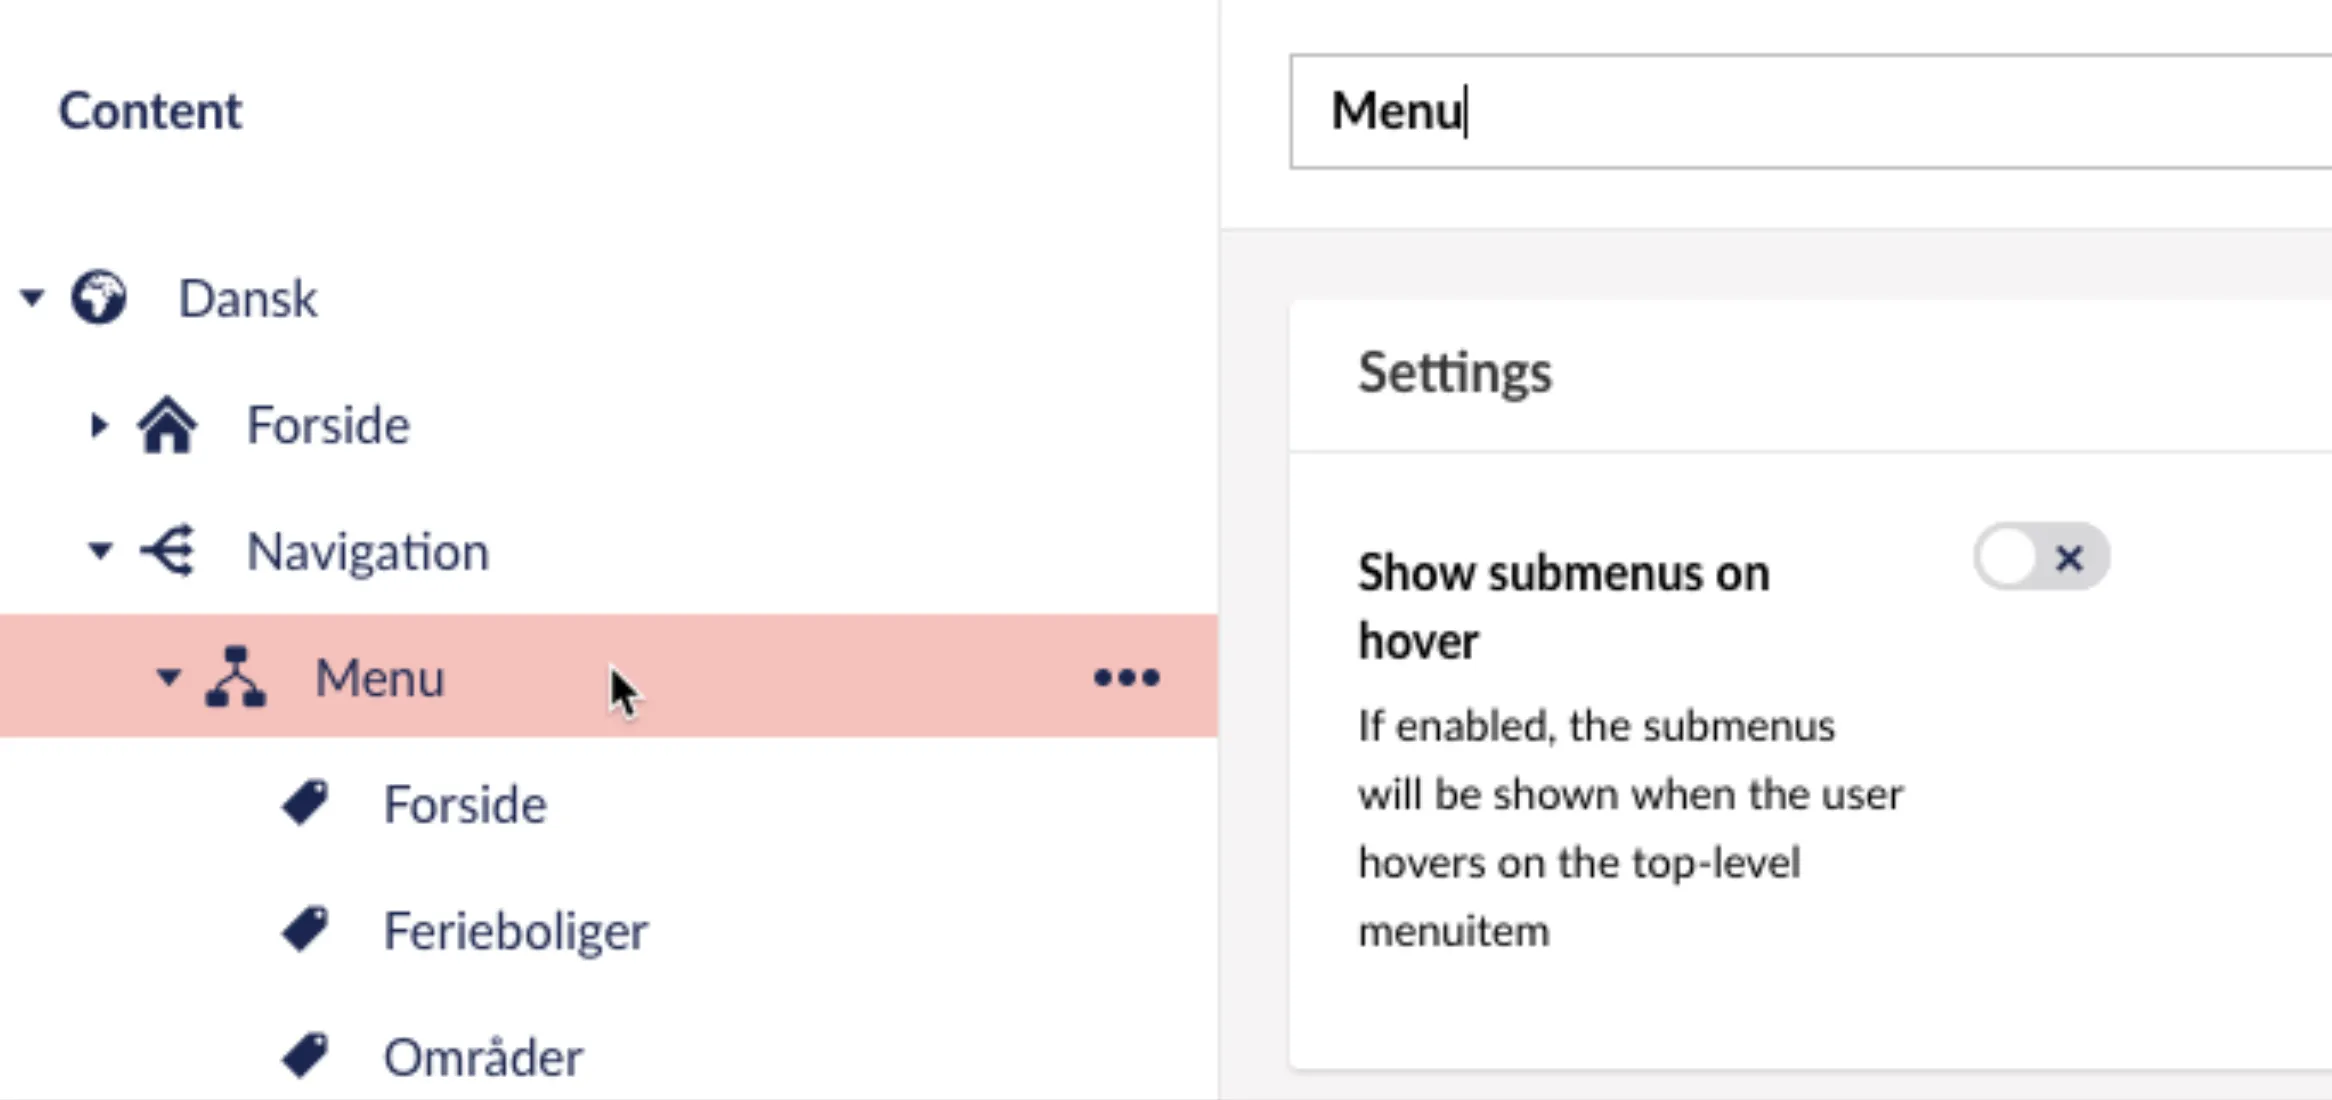This screenshot has width=2332, height=1100.
Task: Click the Navigation branching arrow icon
Action: [x=167, y=550]
